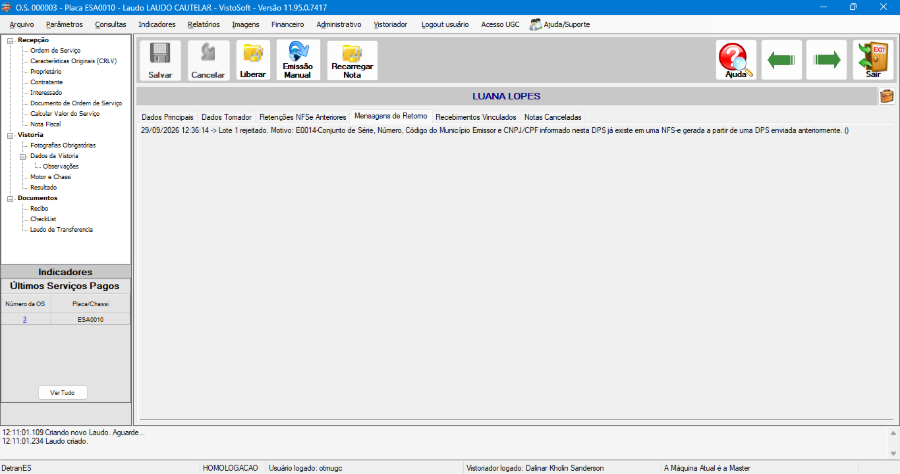Click the VistoSoft title bar app icon
The image size is (900, 474).
pos(6,7)
